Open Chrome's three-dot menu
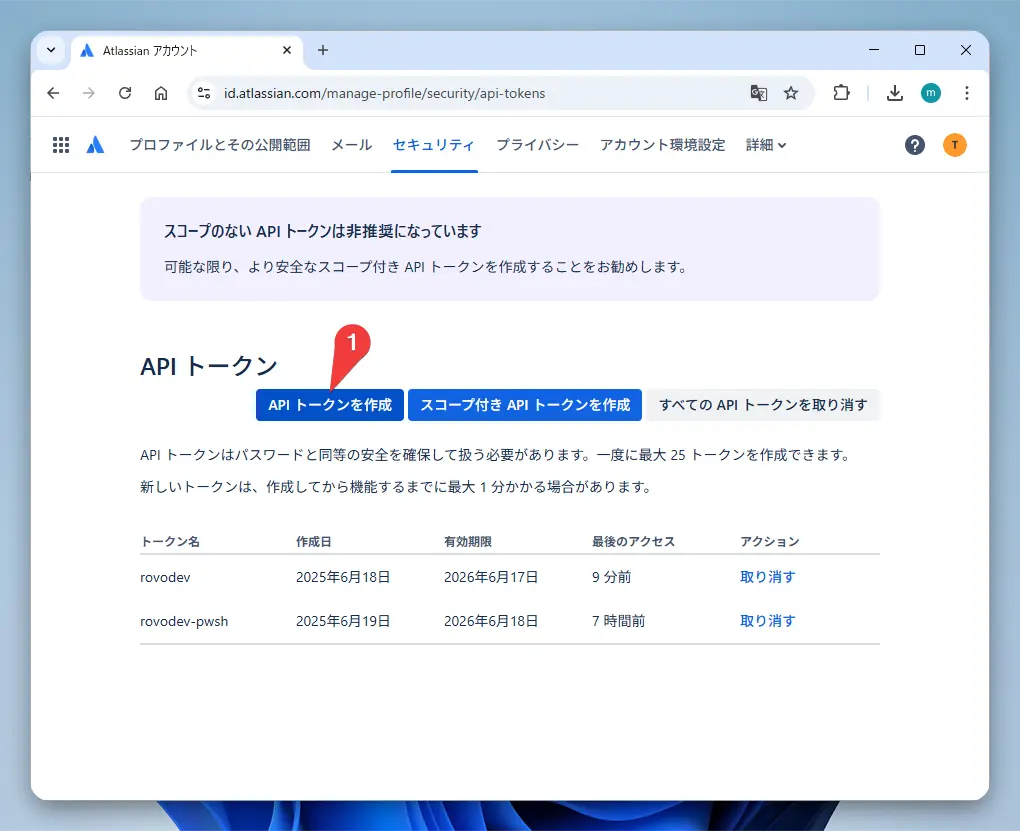 click(x=966, y=93)
